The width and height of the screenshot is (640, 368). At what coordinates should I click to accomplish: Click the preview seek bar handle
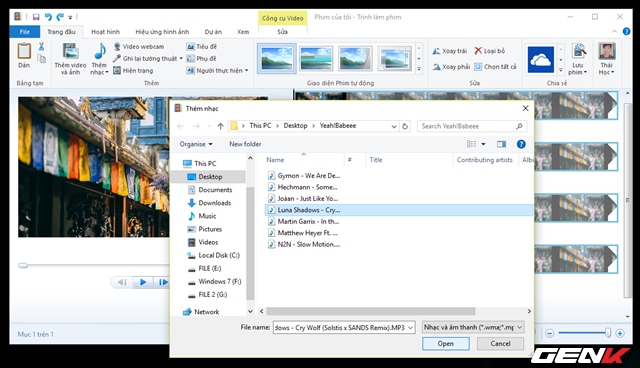point(23,266)
